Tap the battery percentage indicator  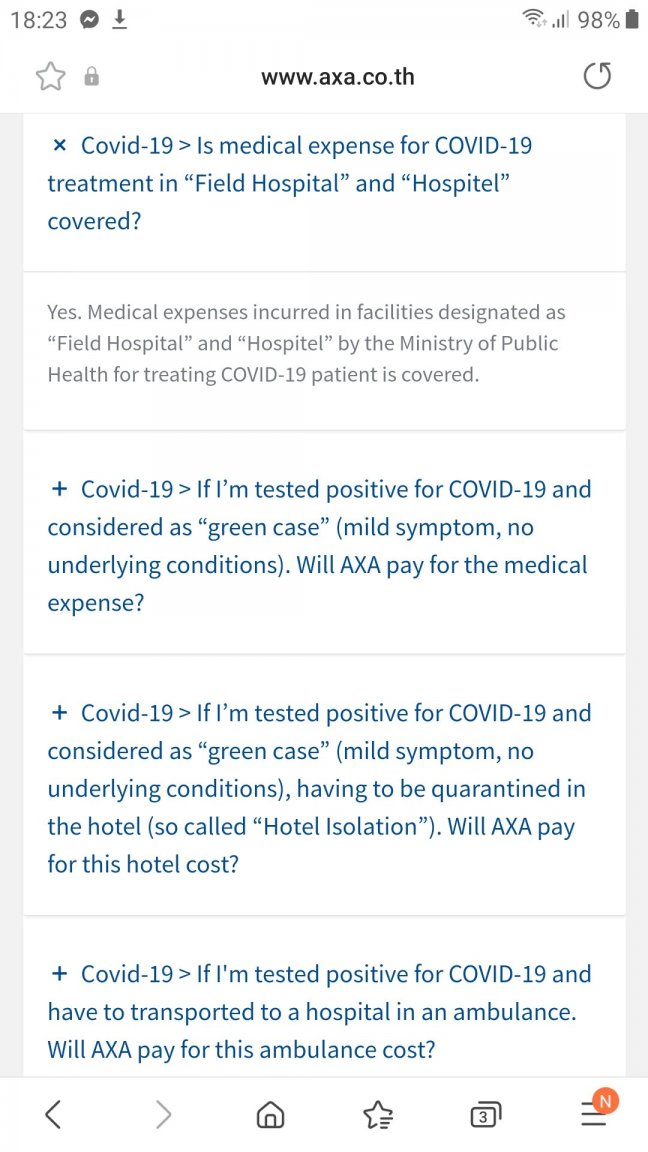pos(599,21)
